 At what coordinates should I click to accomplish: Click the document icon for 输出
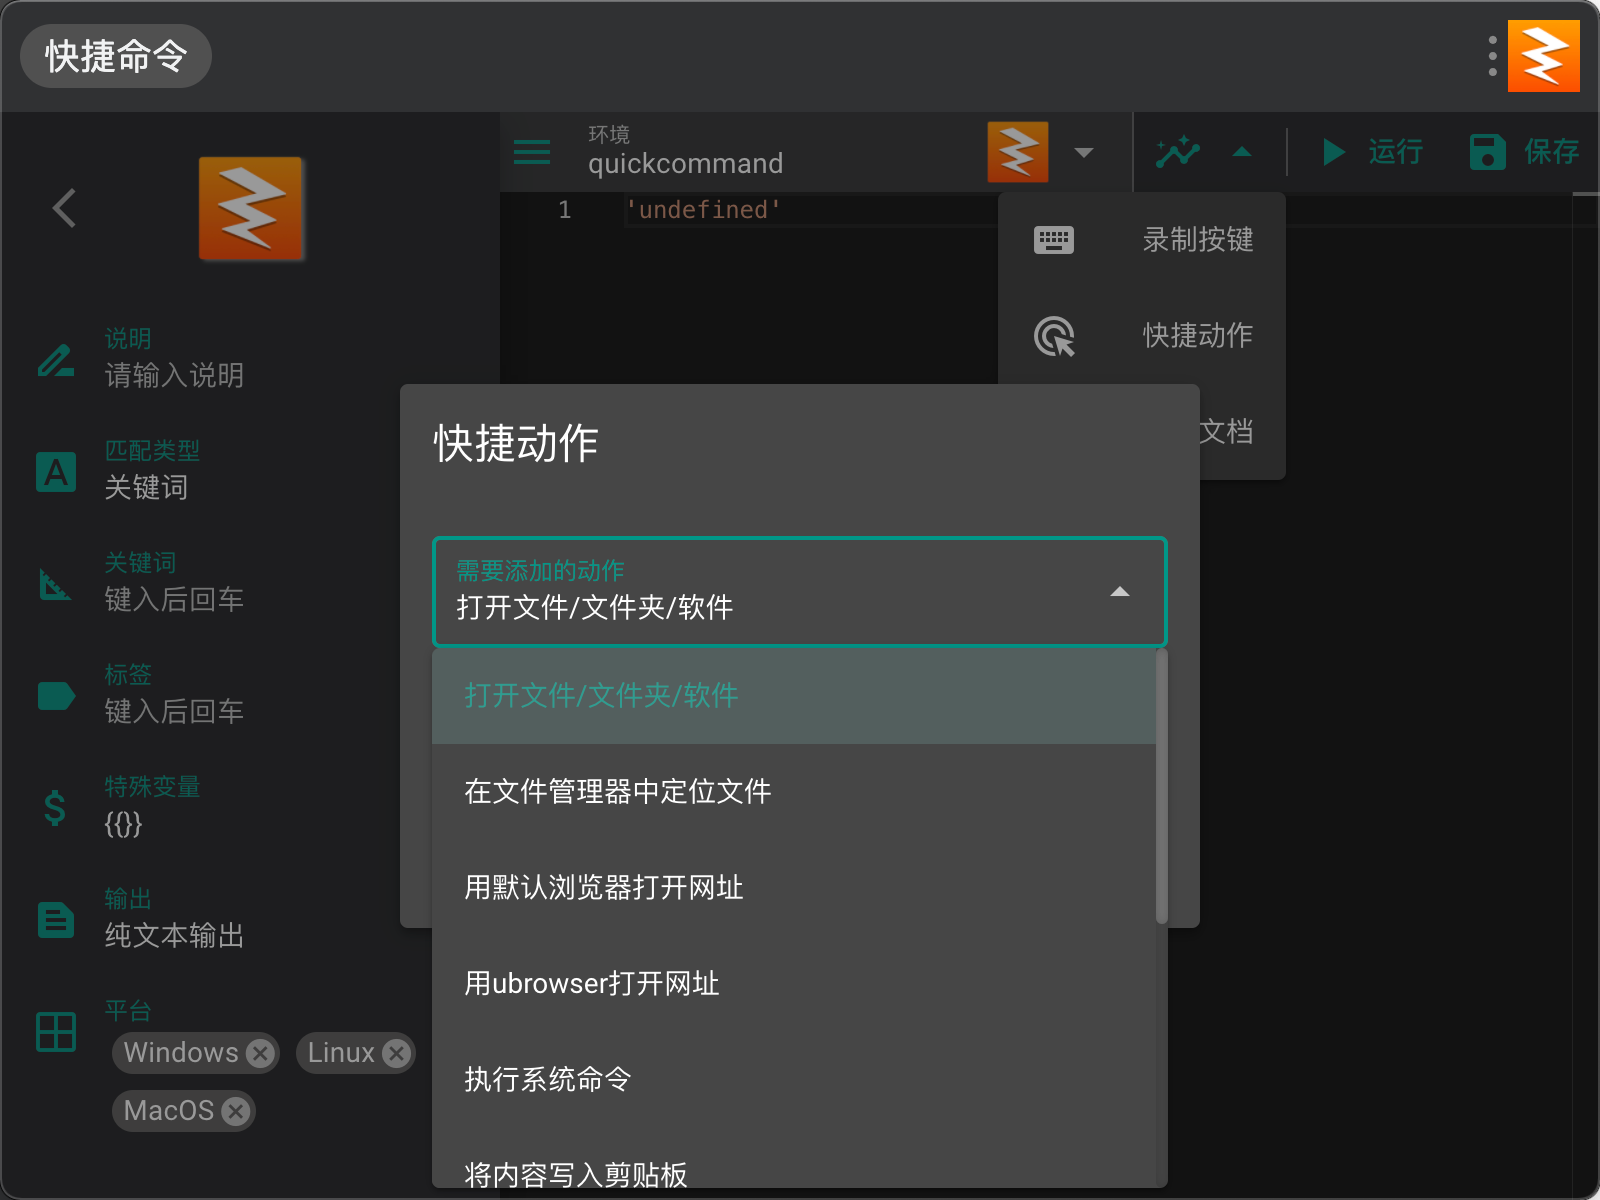point(56,920)
